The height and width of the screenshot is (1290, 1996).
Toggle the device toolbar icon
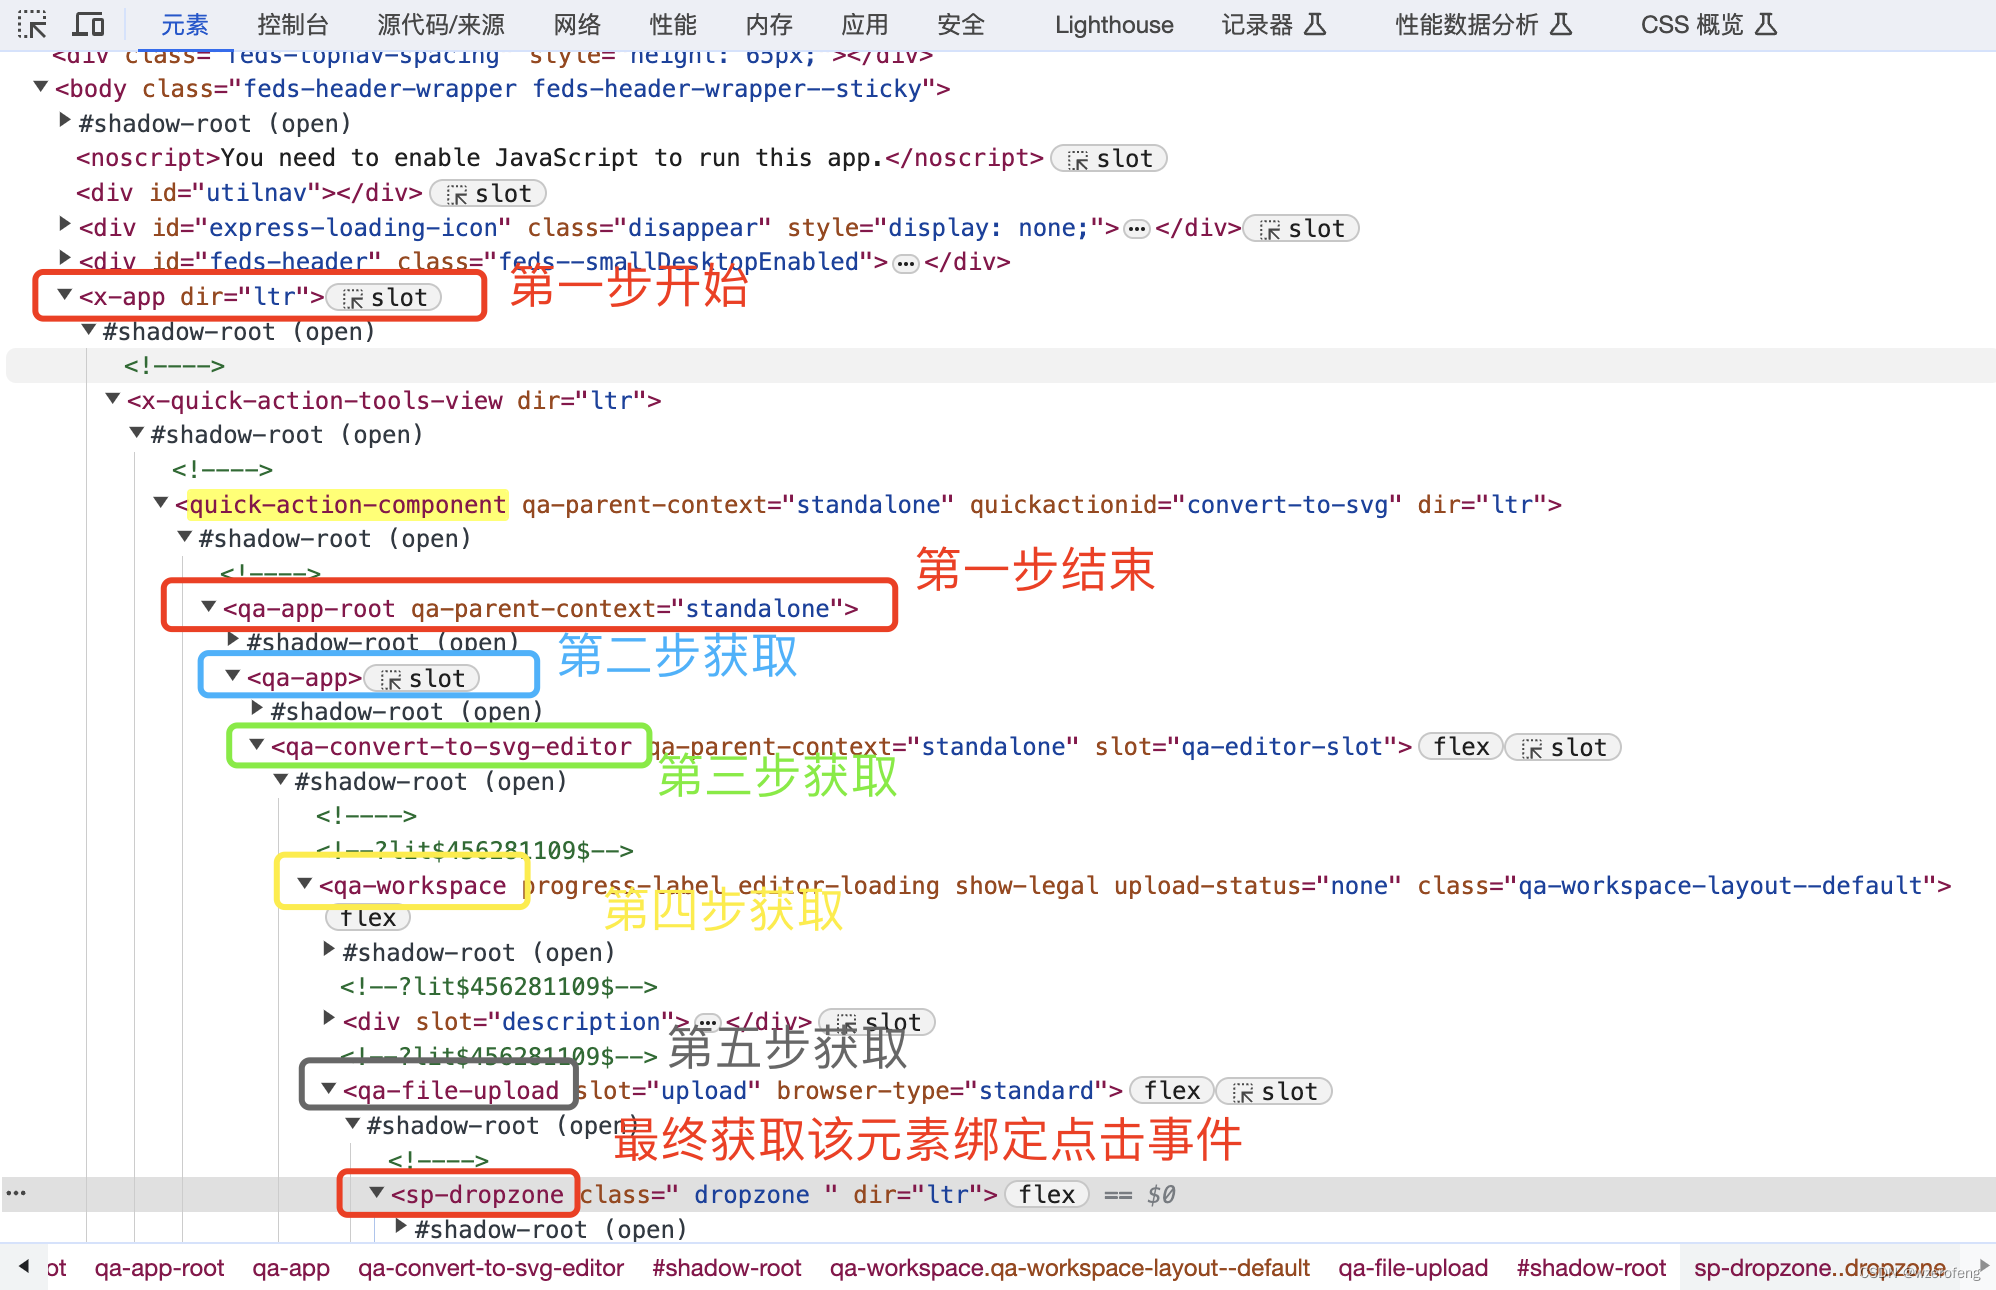(89, 24)
